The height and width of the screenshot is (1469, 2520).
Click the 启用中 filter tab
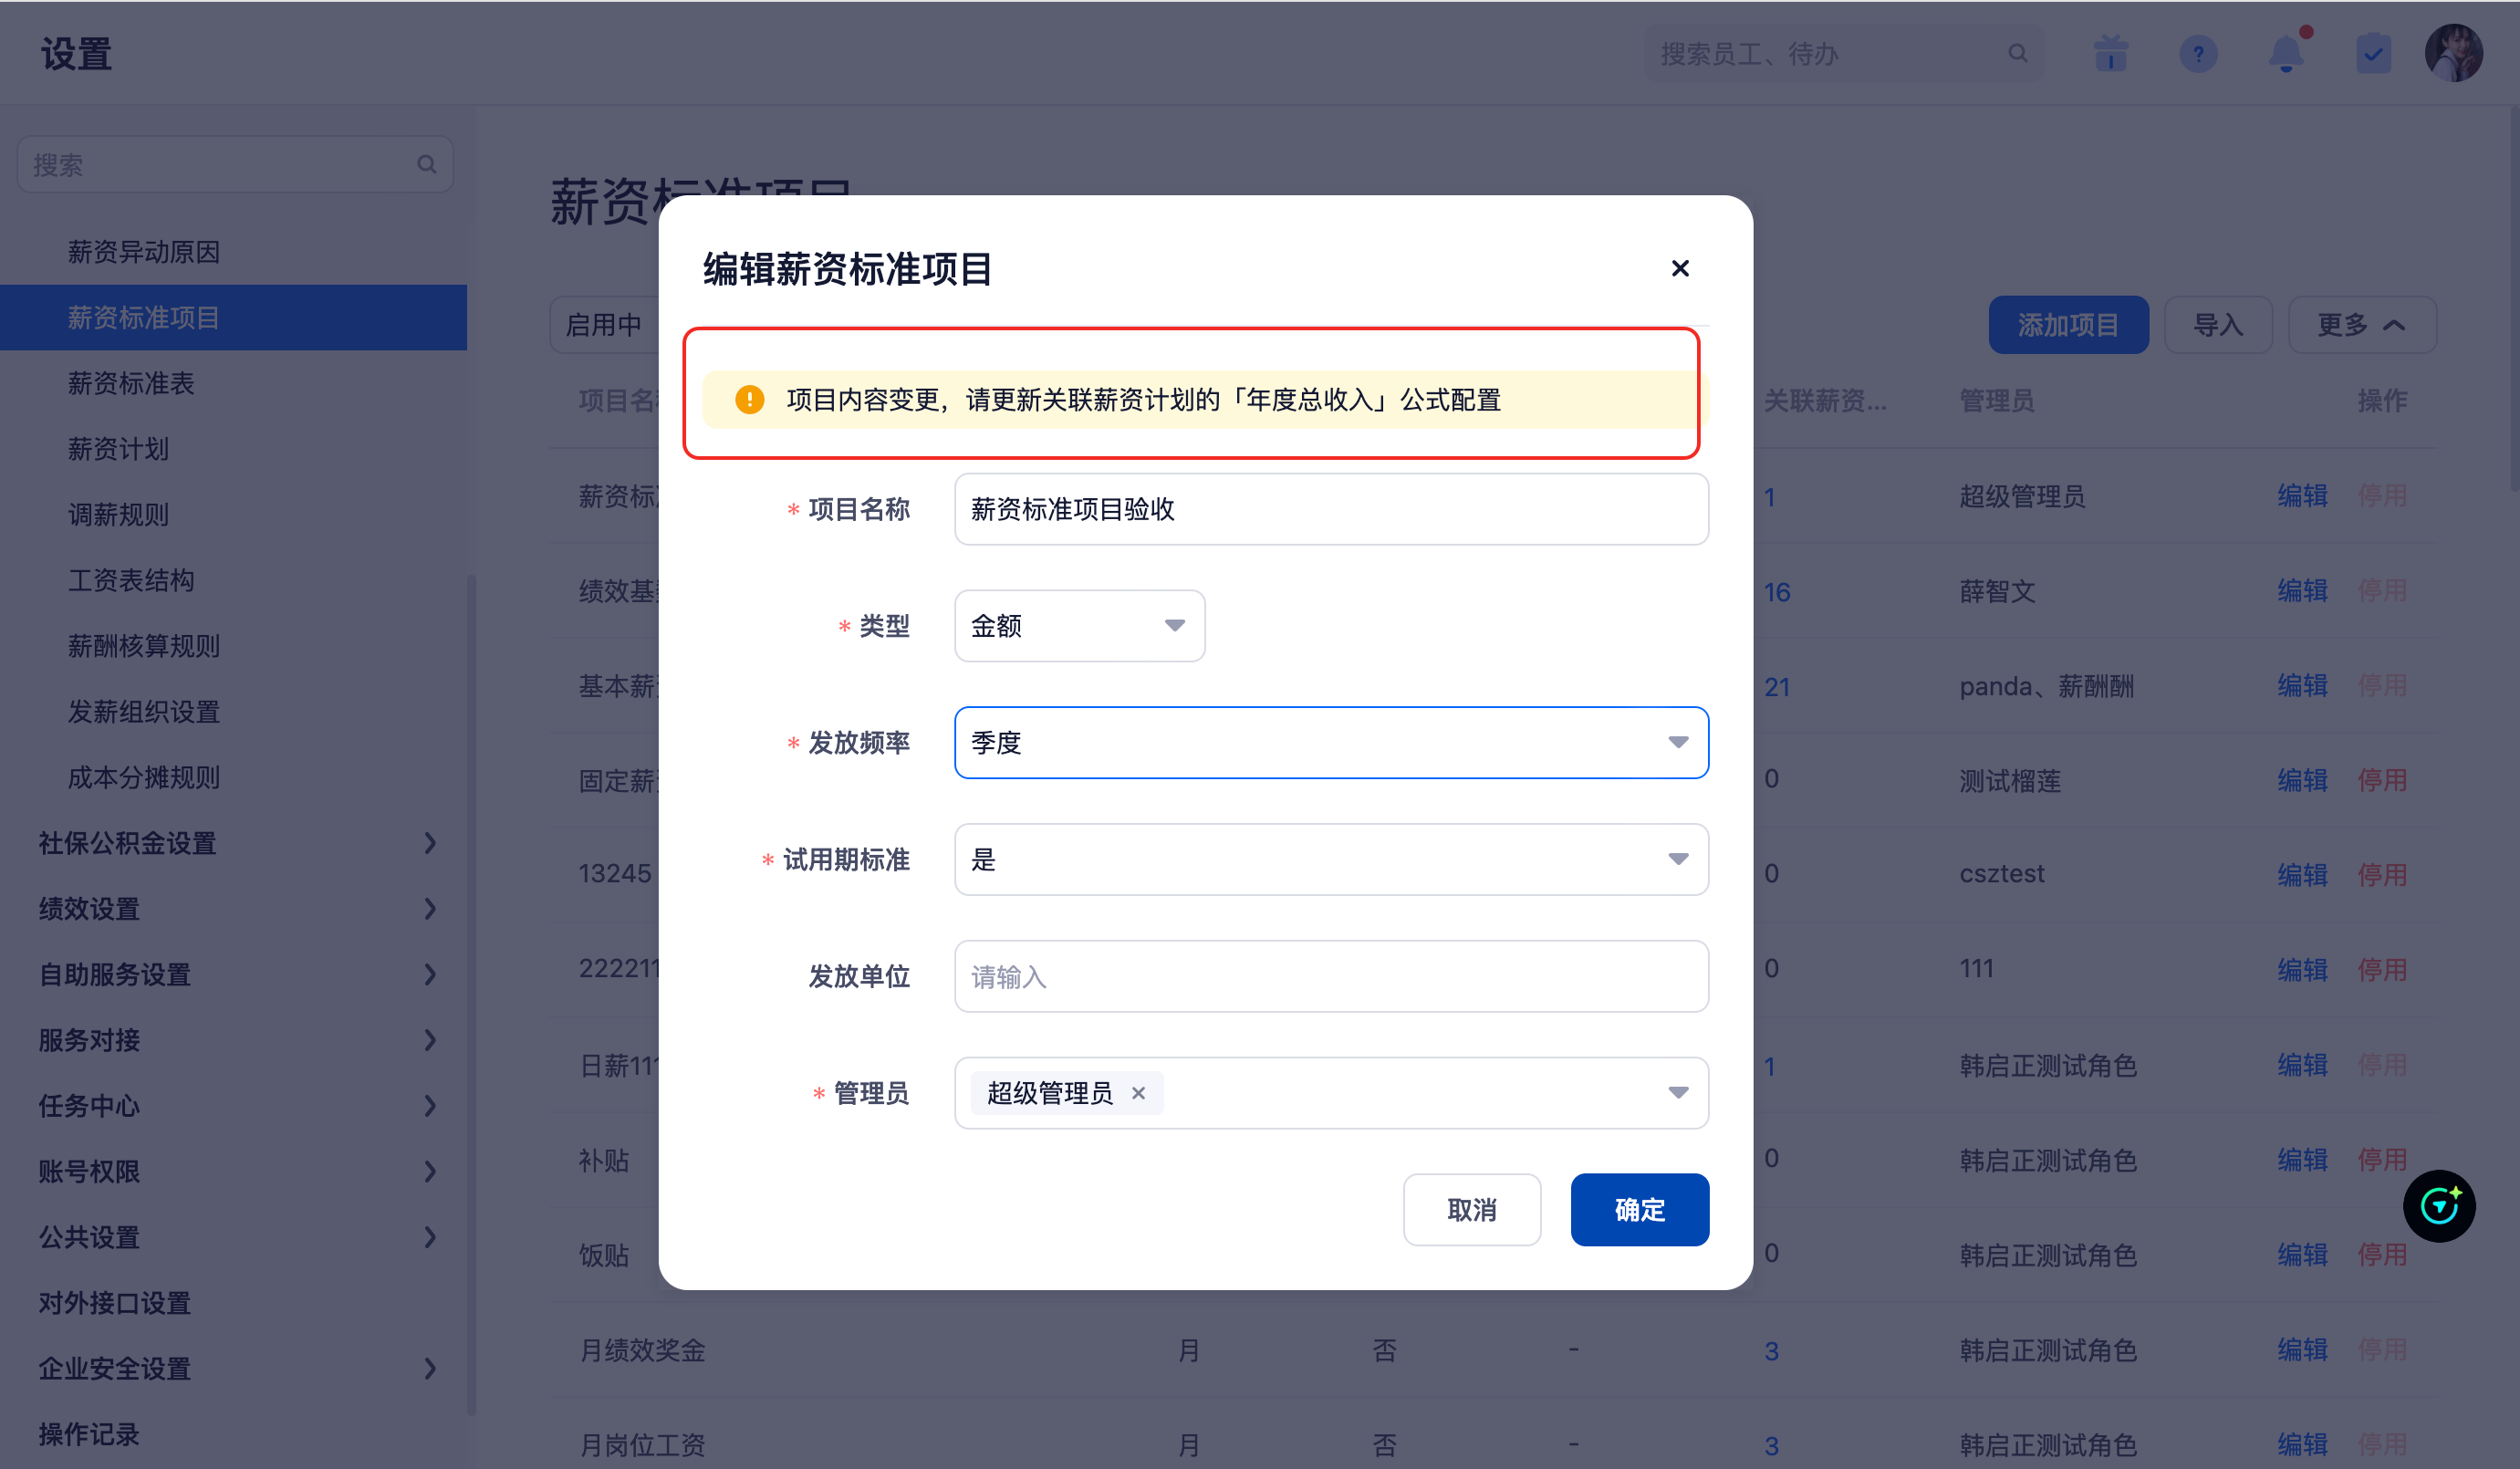(x=603, y=325)
